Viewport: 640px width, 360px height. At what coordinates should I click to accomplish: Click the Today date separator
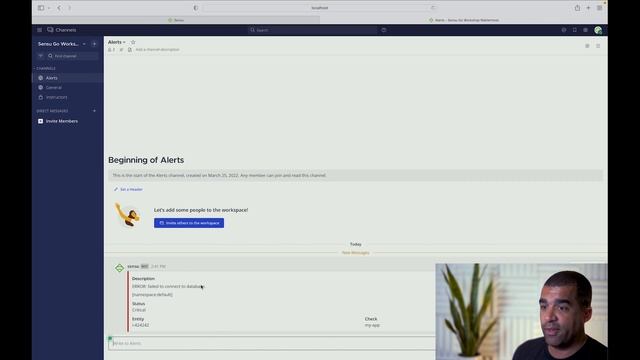(356, 244)
